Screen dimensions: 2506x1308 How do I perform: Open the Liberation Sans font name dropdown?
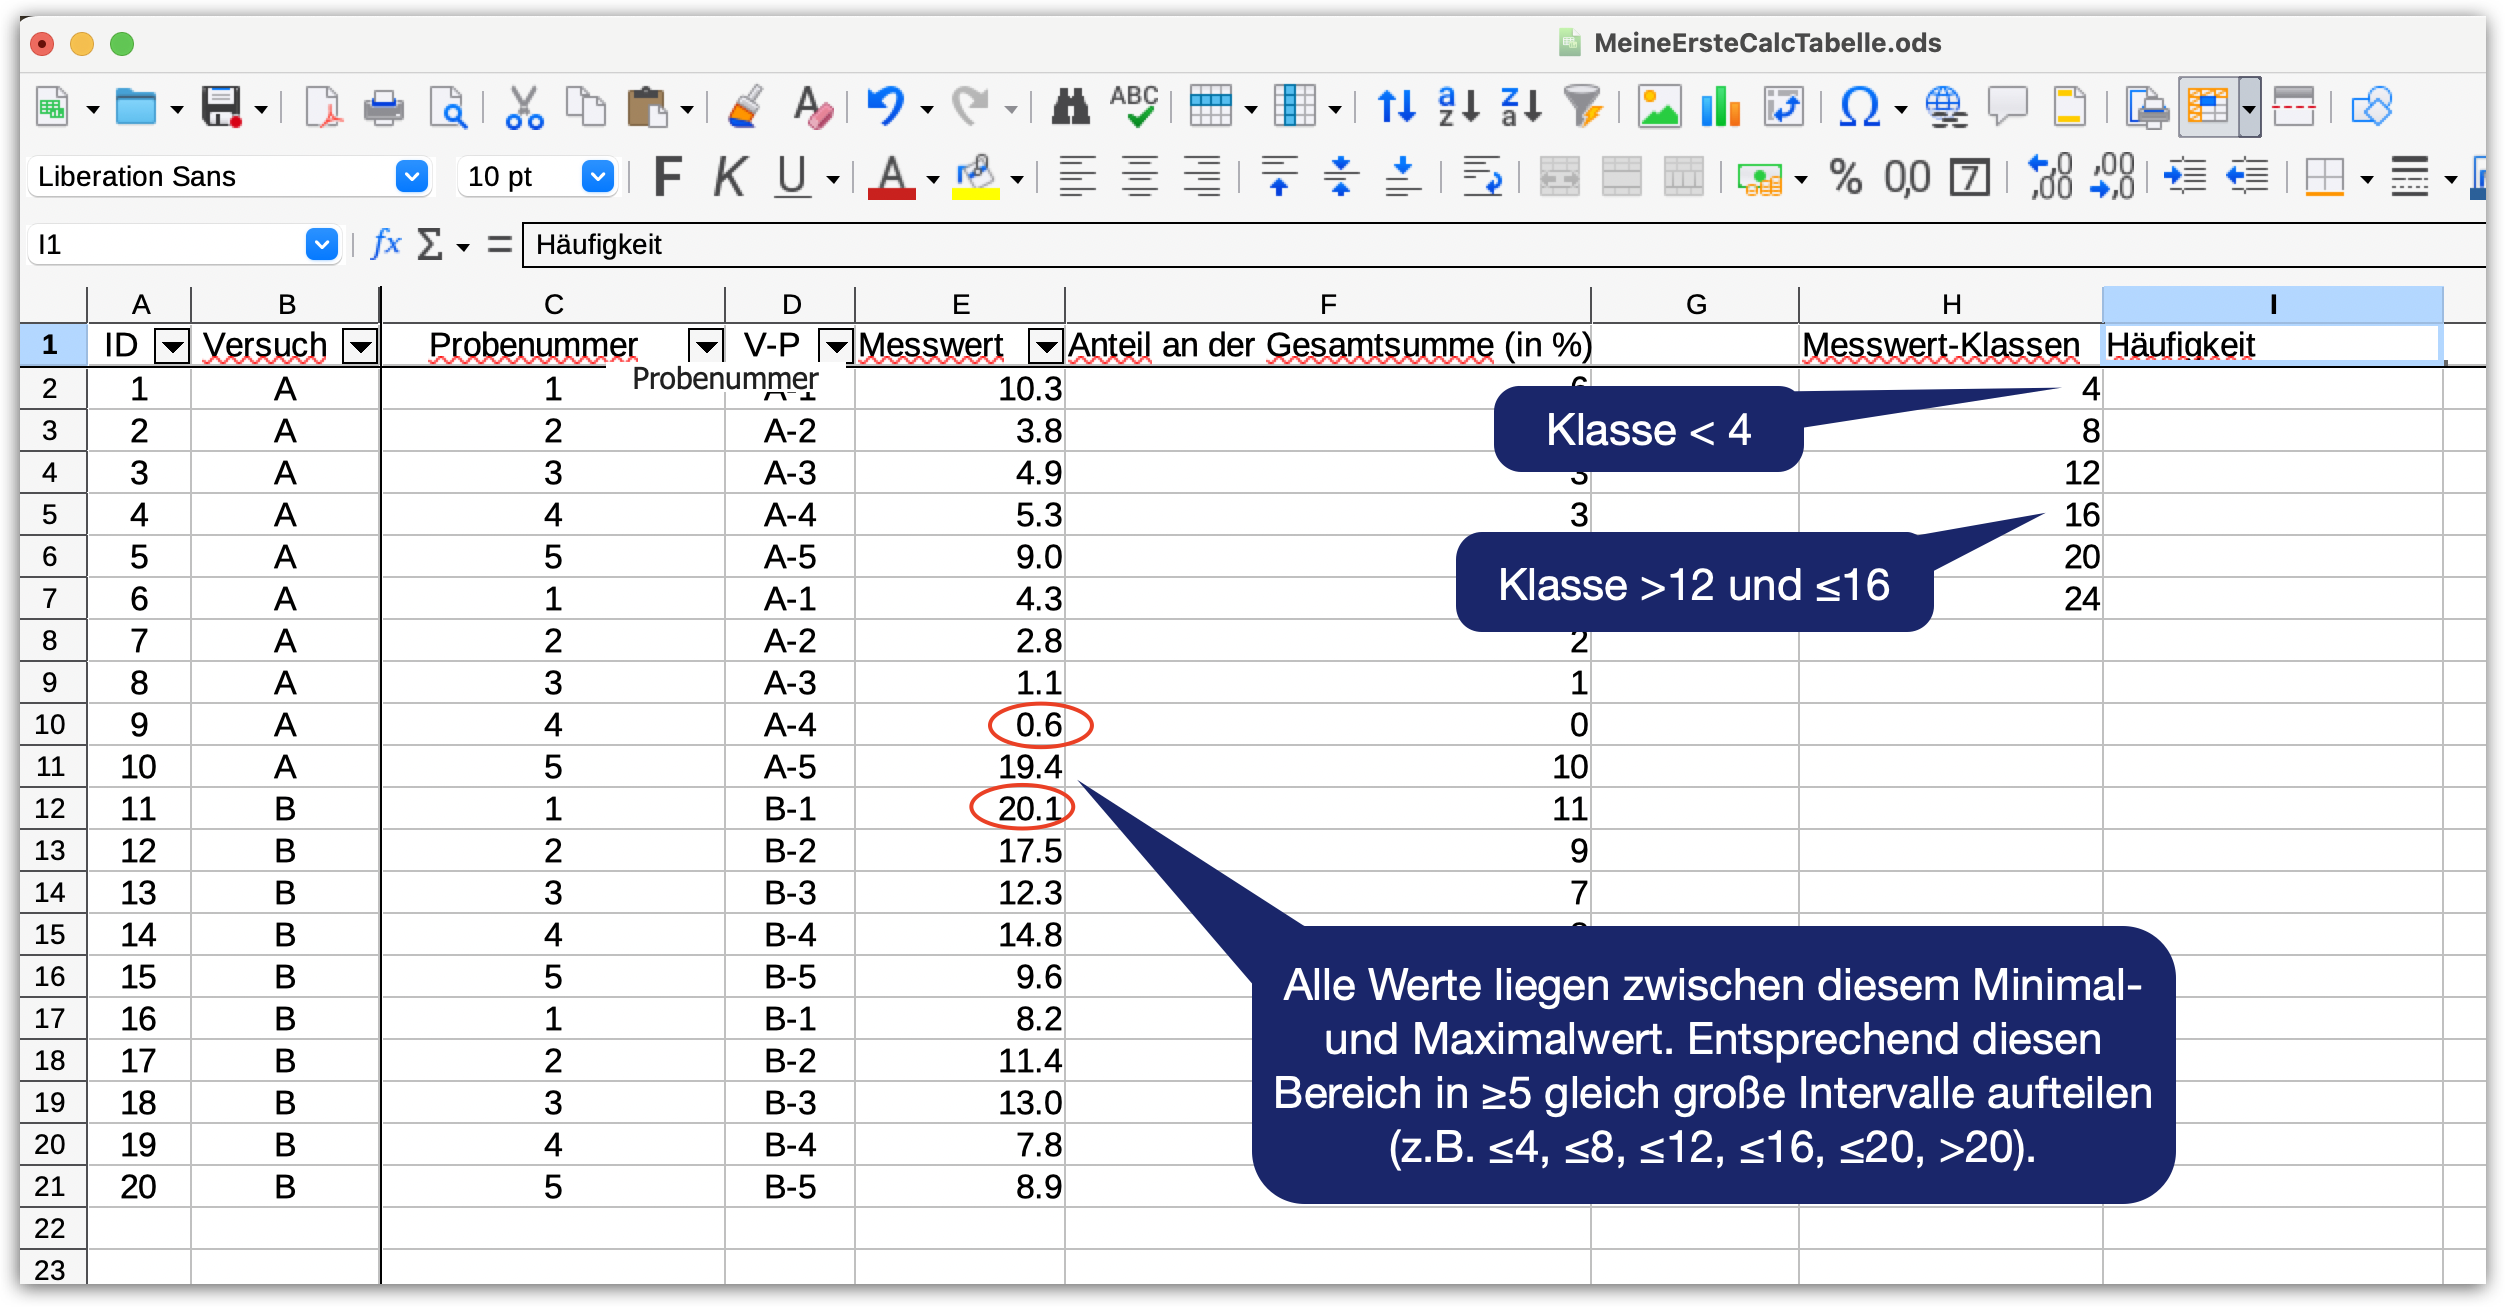(411, 176)
